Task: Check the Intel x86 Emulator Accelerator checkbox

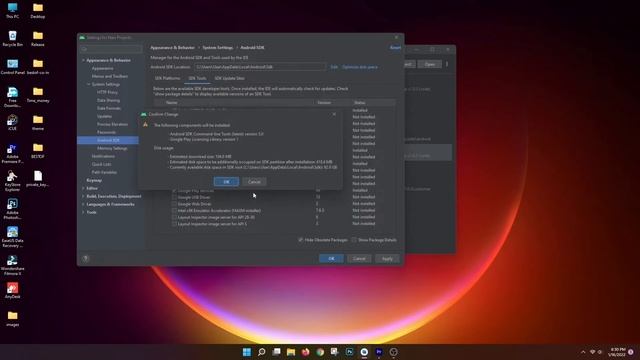Action: [174, 211]
